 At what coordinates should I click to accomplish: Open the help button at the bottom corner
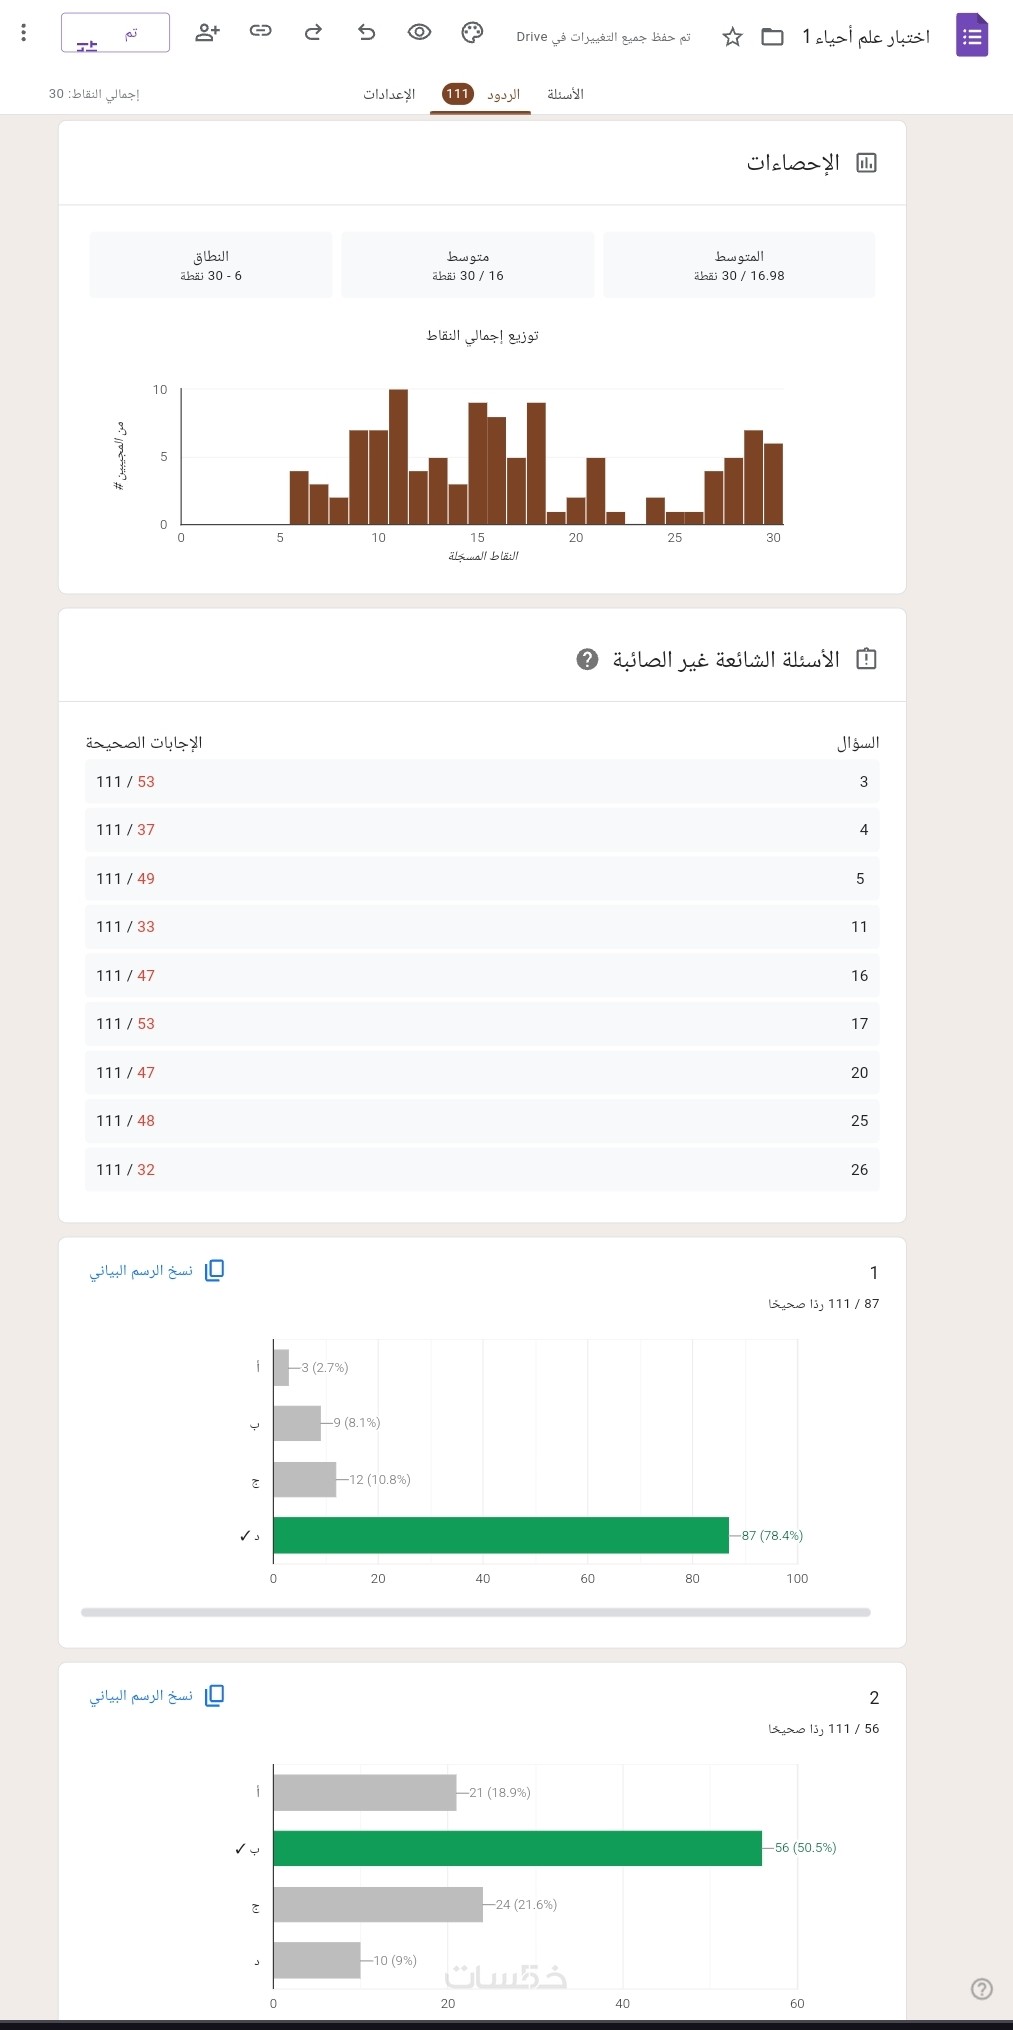(982, 1989)
